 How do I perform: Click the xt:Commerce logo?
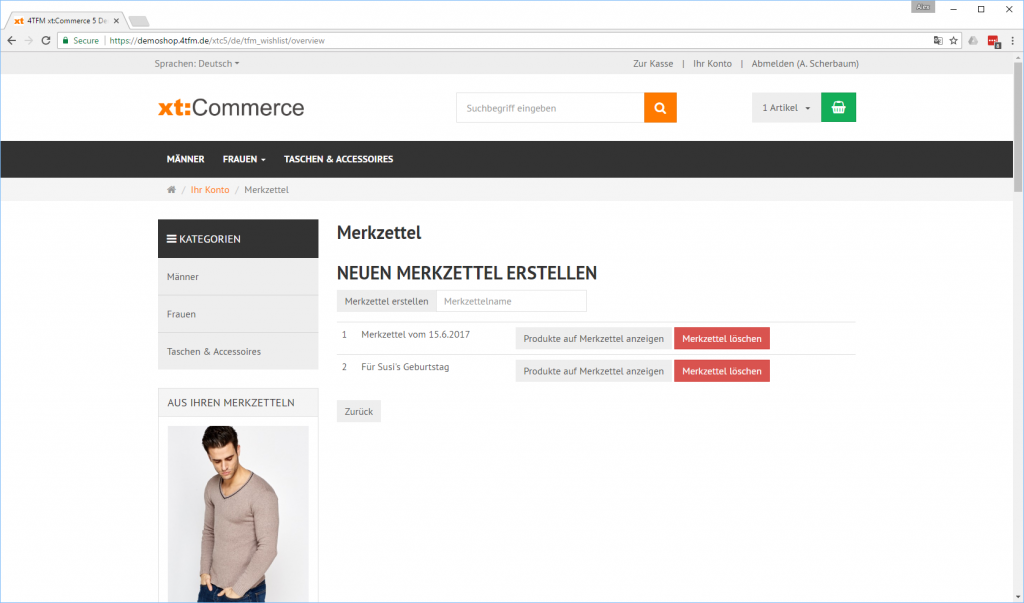tap(231, 108)
